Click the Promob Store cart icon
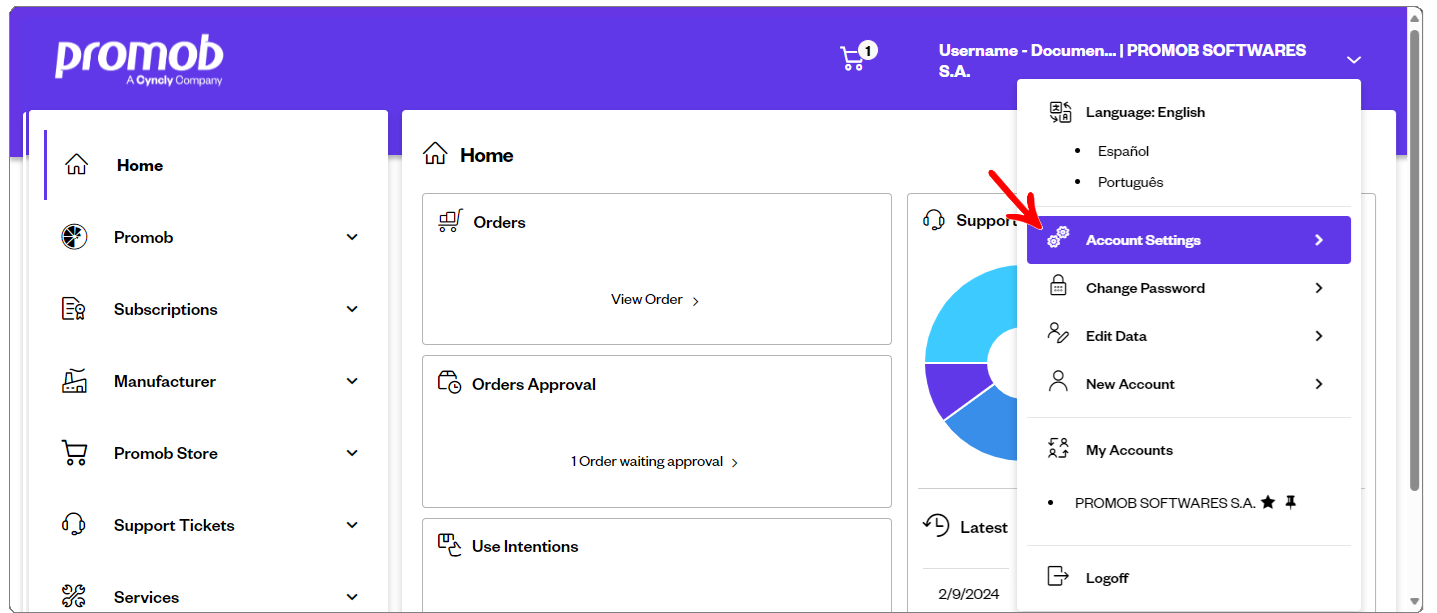Screen dimensions: 1437x613 [x=75, y=453]
